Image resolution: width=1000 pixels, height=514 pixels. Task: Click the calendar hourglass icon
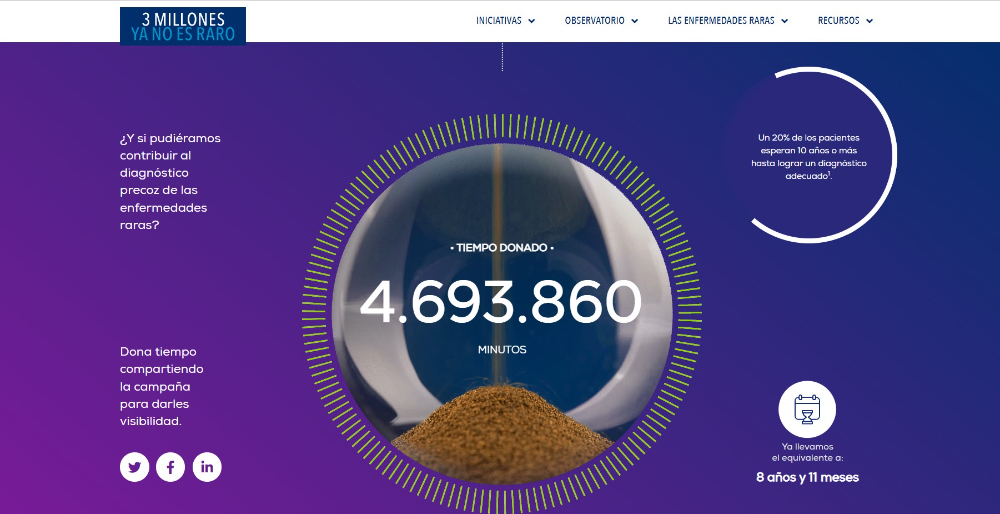click(807, 409)
